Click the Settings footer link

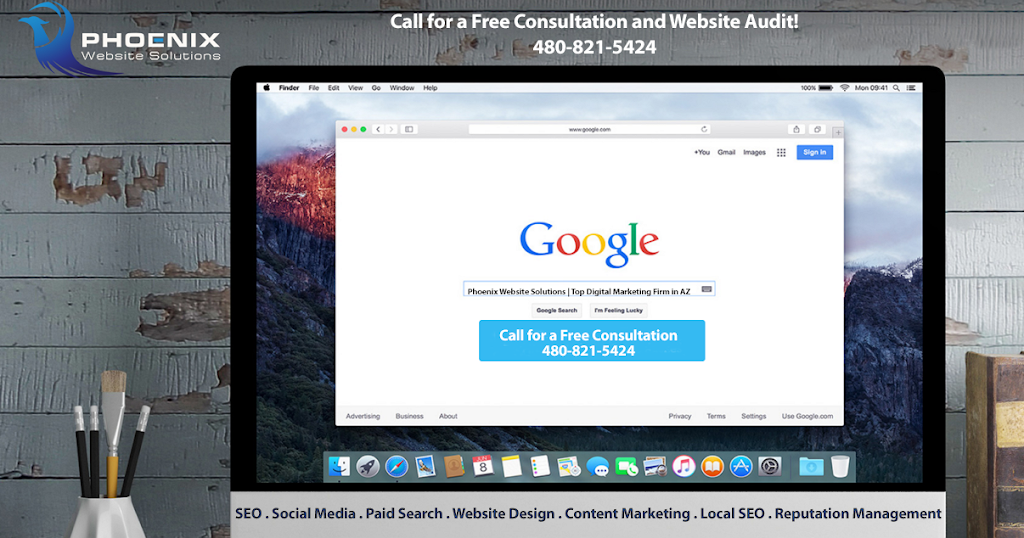[x=754, y=416]
